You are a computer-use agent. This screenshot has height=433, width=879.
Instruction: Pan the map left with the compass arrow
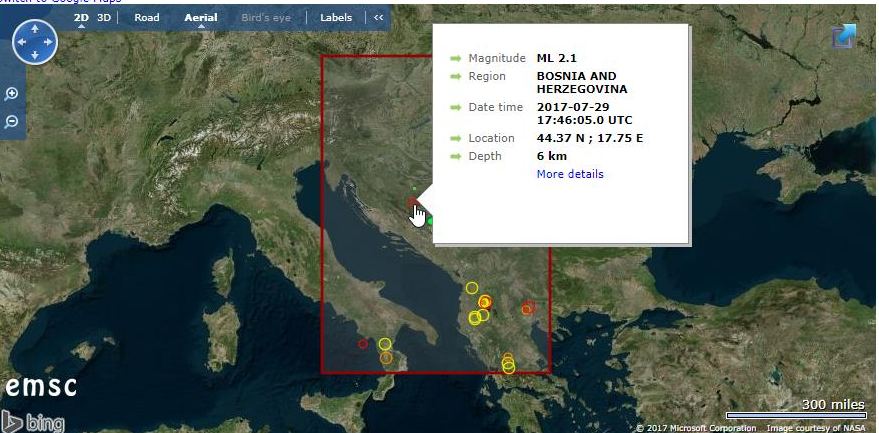tap(20, 42)
